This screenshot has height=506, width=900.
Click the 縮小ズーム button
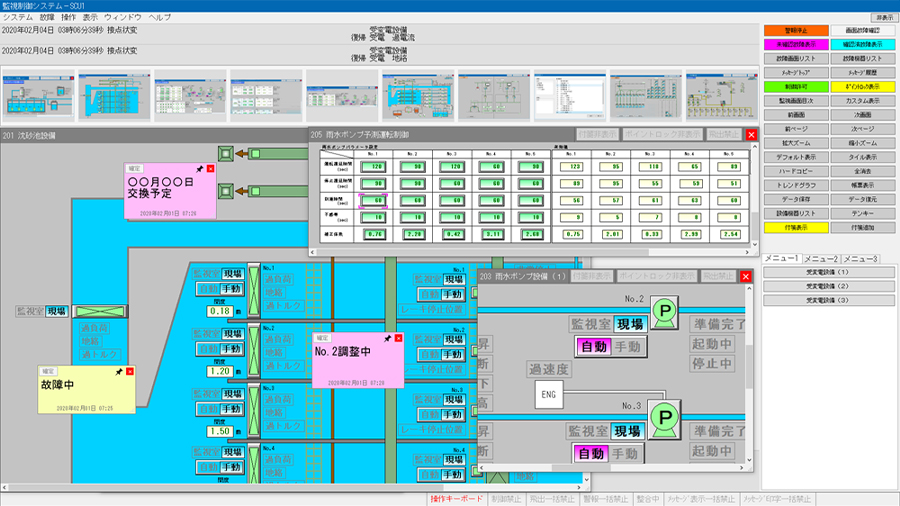pyautogui.click(x=863, y=143)
